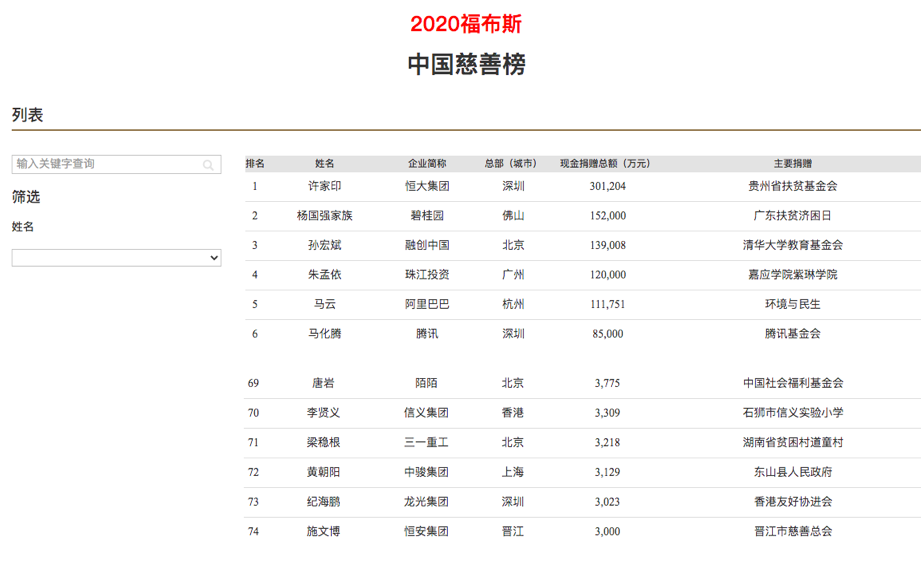Click donation amount 3,000

(607, 531)
